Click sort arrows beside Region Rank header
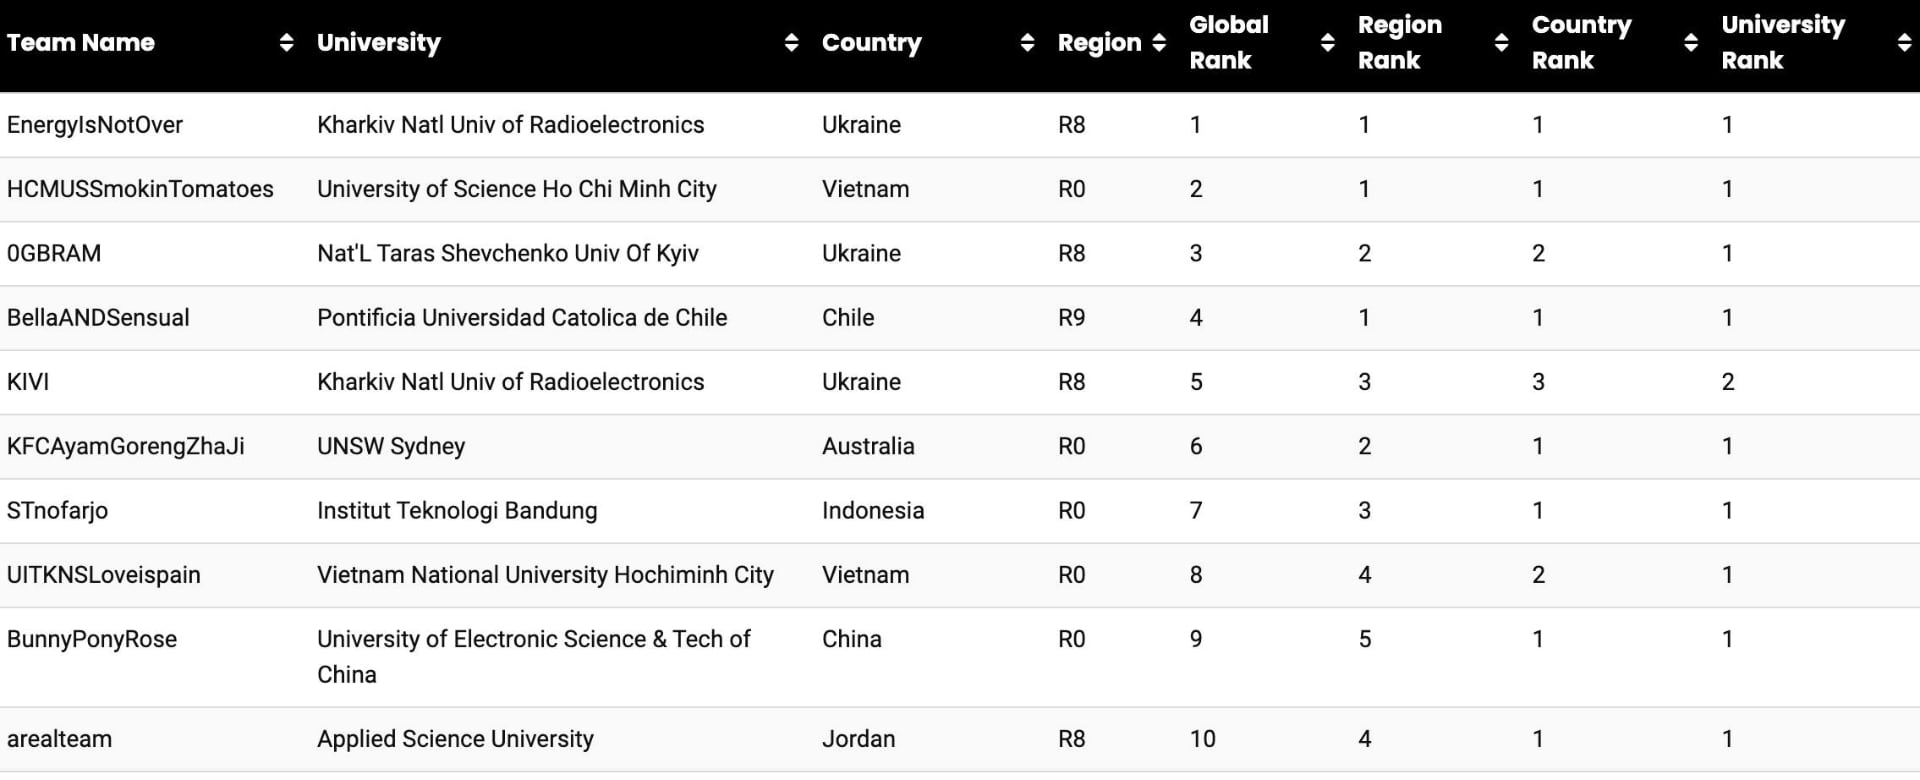The height and width of the screenshot is (780, 1920). pyautogui.click(x=1501, y=42)
